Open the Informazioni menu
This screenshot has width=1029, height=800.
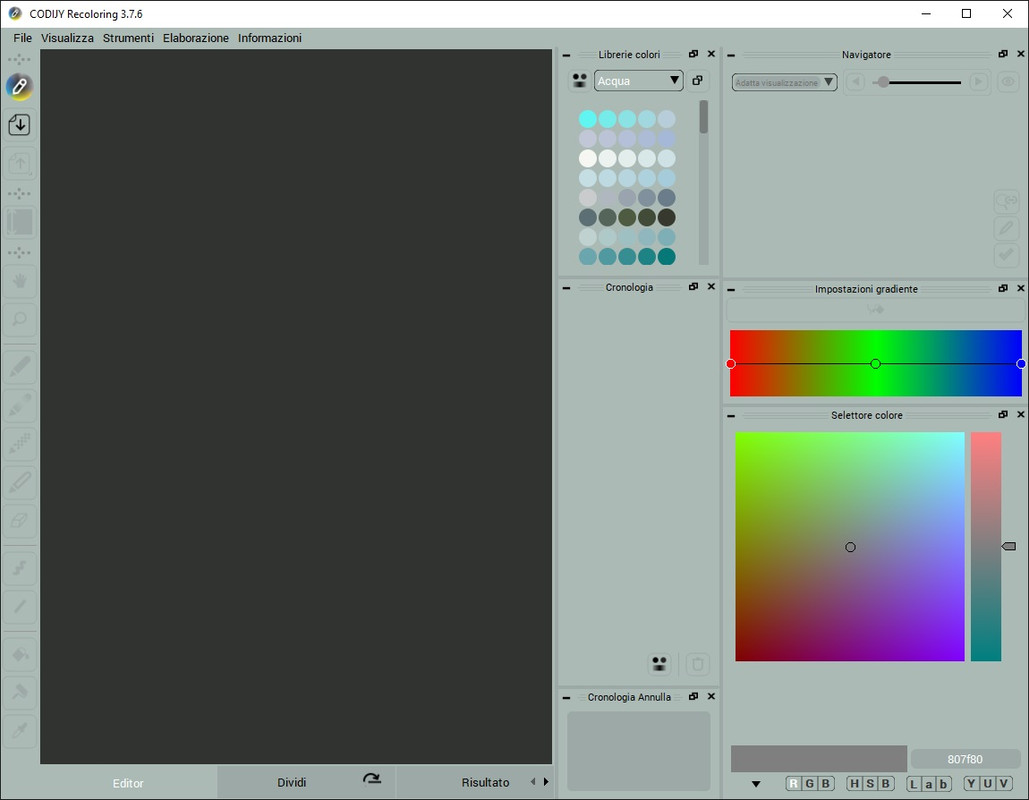click(270, 38)
